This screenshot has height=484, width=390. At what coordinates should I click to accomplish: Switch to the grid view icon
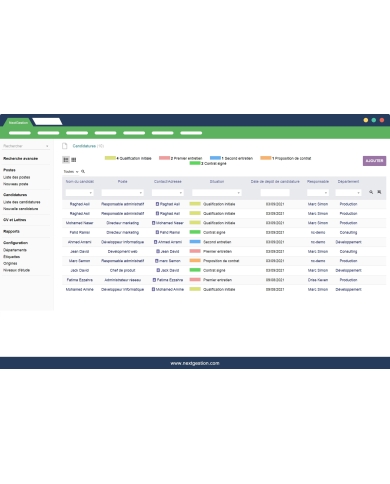coord(74,160)
